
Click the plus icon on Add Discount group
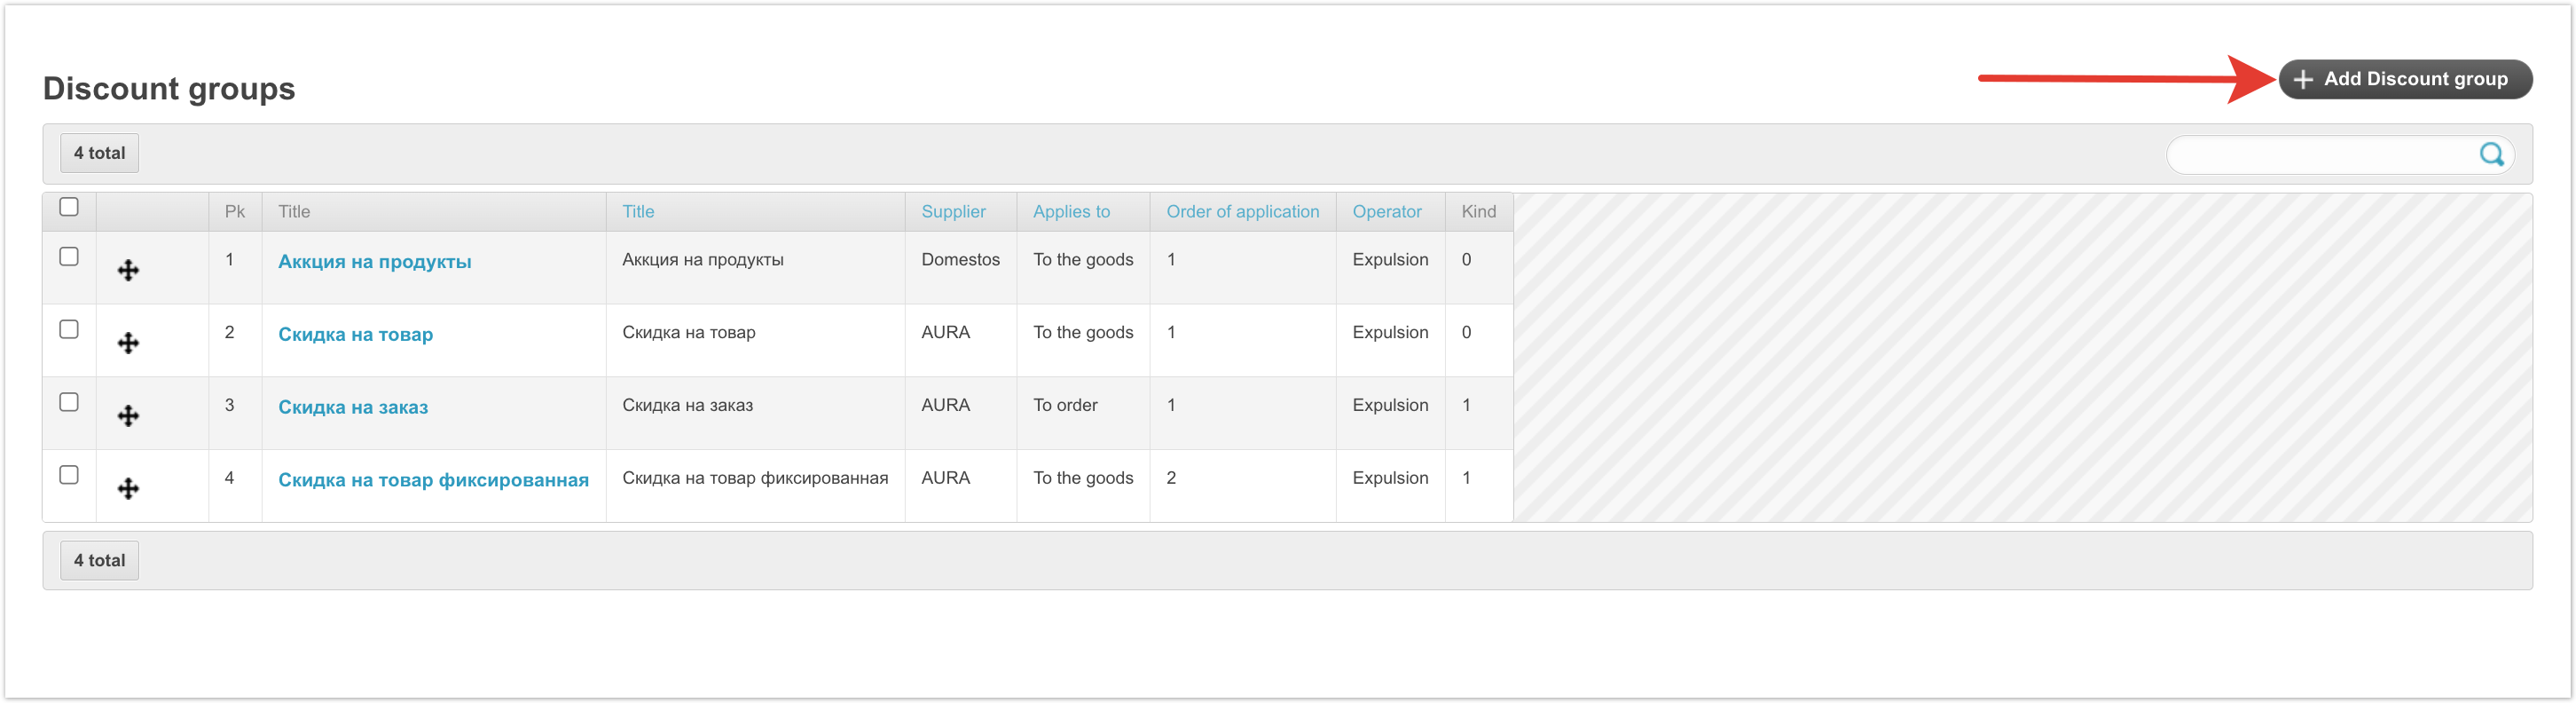(2303, 79)
